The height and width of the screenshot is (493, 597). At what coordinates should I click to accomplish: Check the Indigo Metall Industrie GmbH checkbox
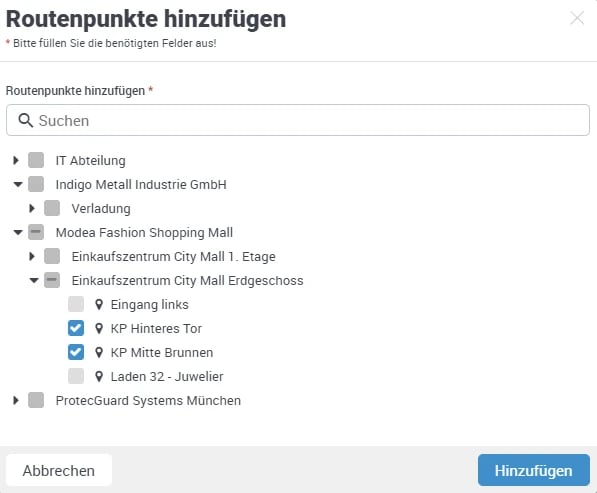click(x=36, y=184)
